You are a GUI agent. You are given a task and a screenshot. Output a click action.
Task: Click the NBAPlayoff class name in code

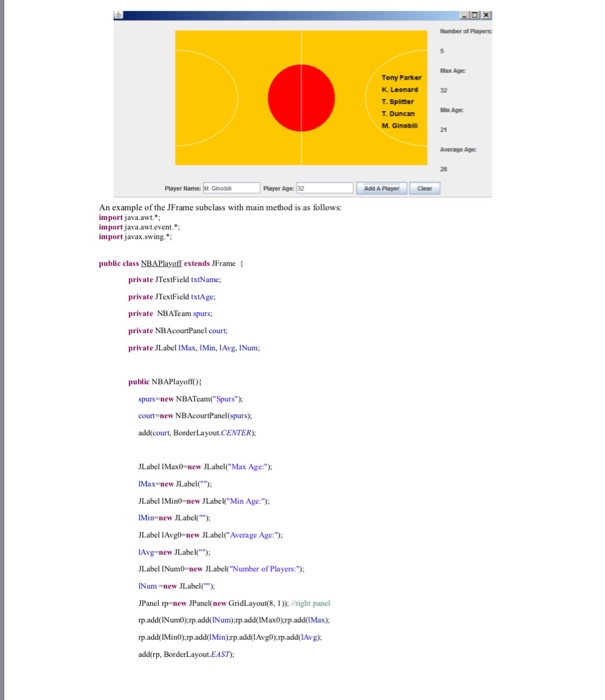161,263
